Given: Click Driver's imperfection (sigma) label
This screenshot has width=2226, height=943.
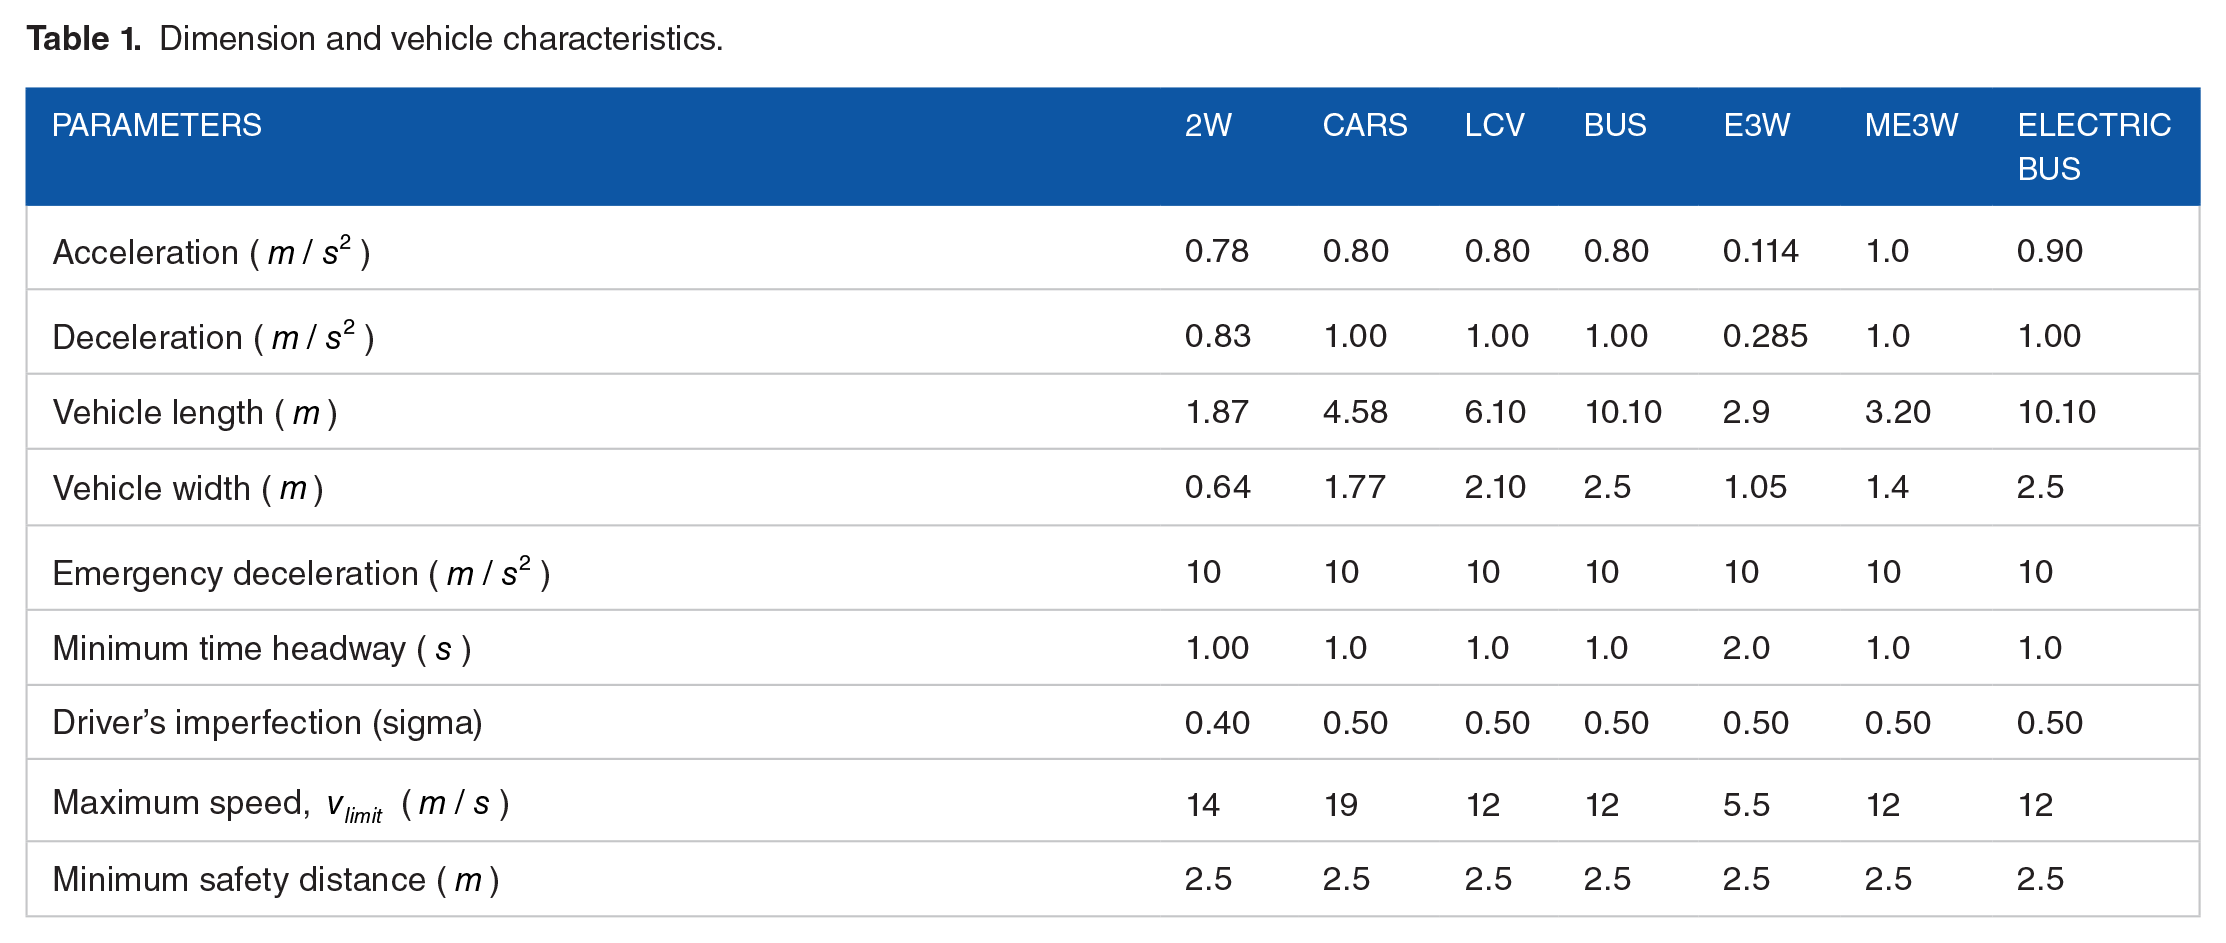Looking at the screenshot, I should pyautogui.click(x=267, y=722).
